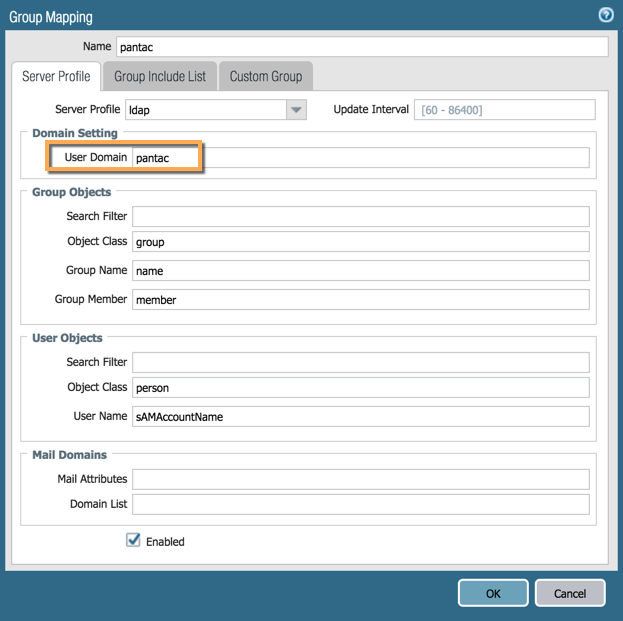This screenshot has height=621, width=623.
Task: Edit the Object Class field with person
Action: coord(361,387)
